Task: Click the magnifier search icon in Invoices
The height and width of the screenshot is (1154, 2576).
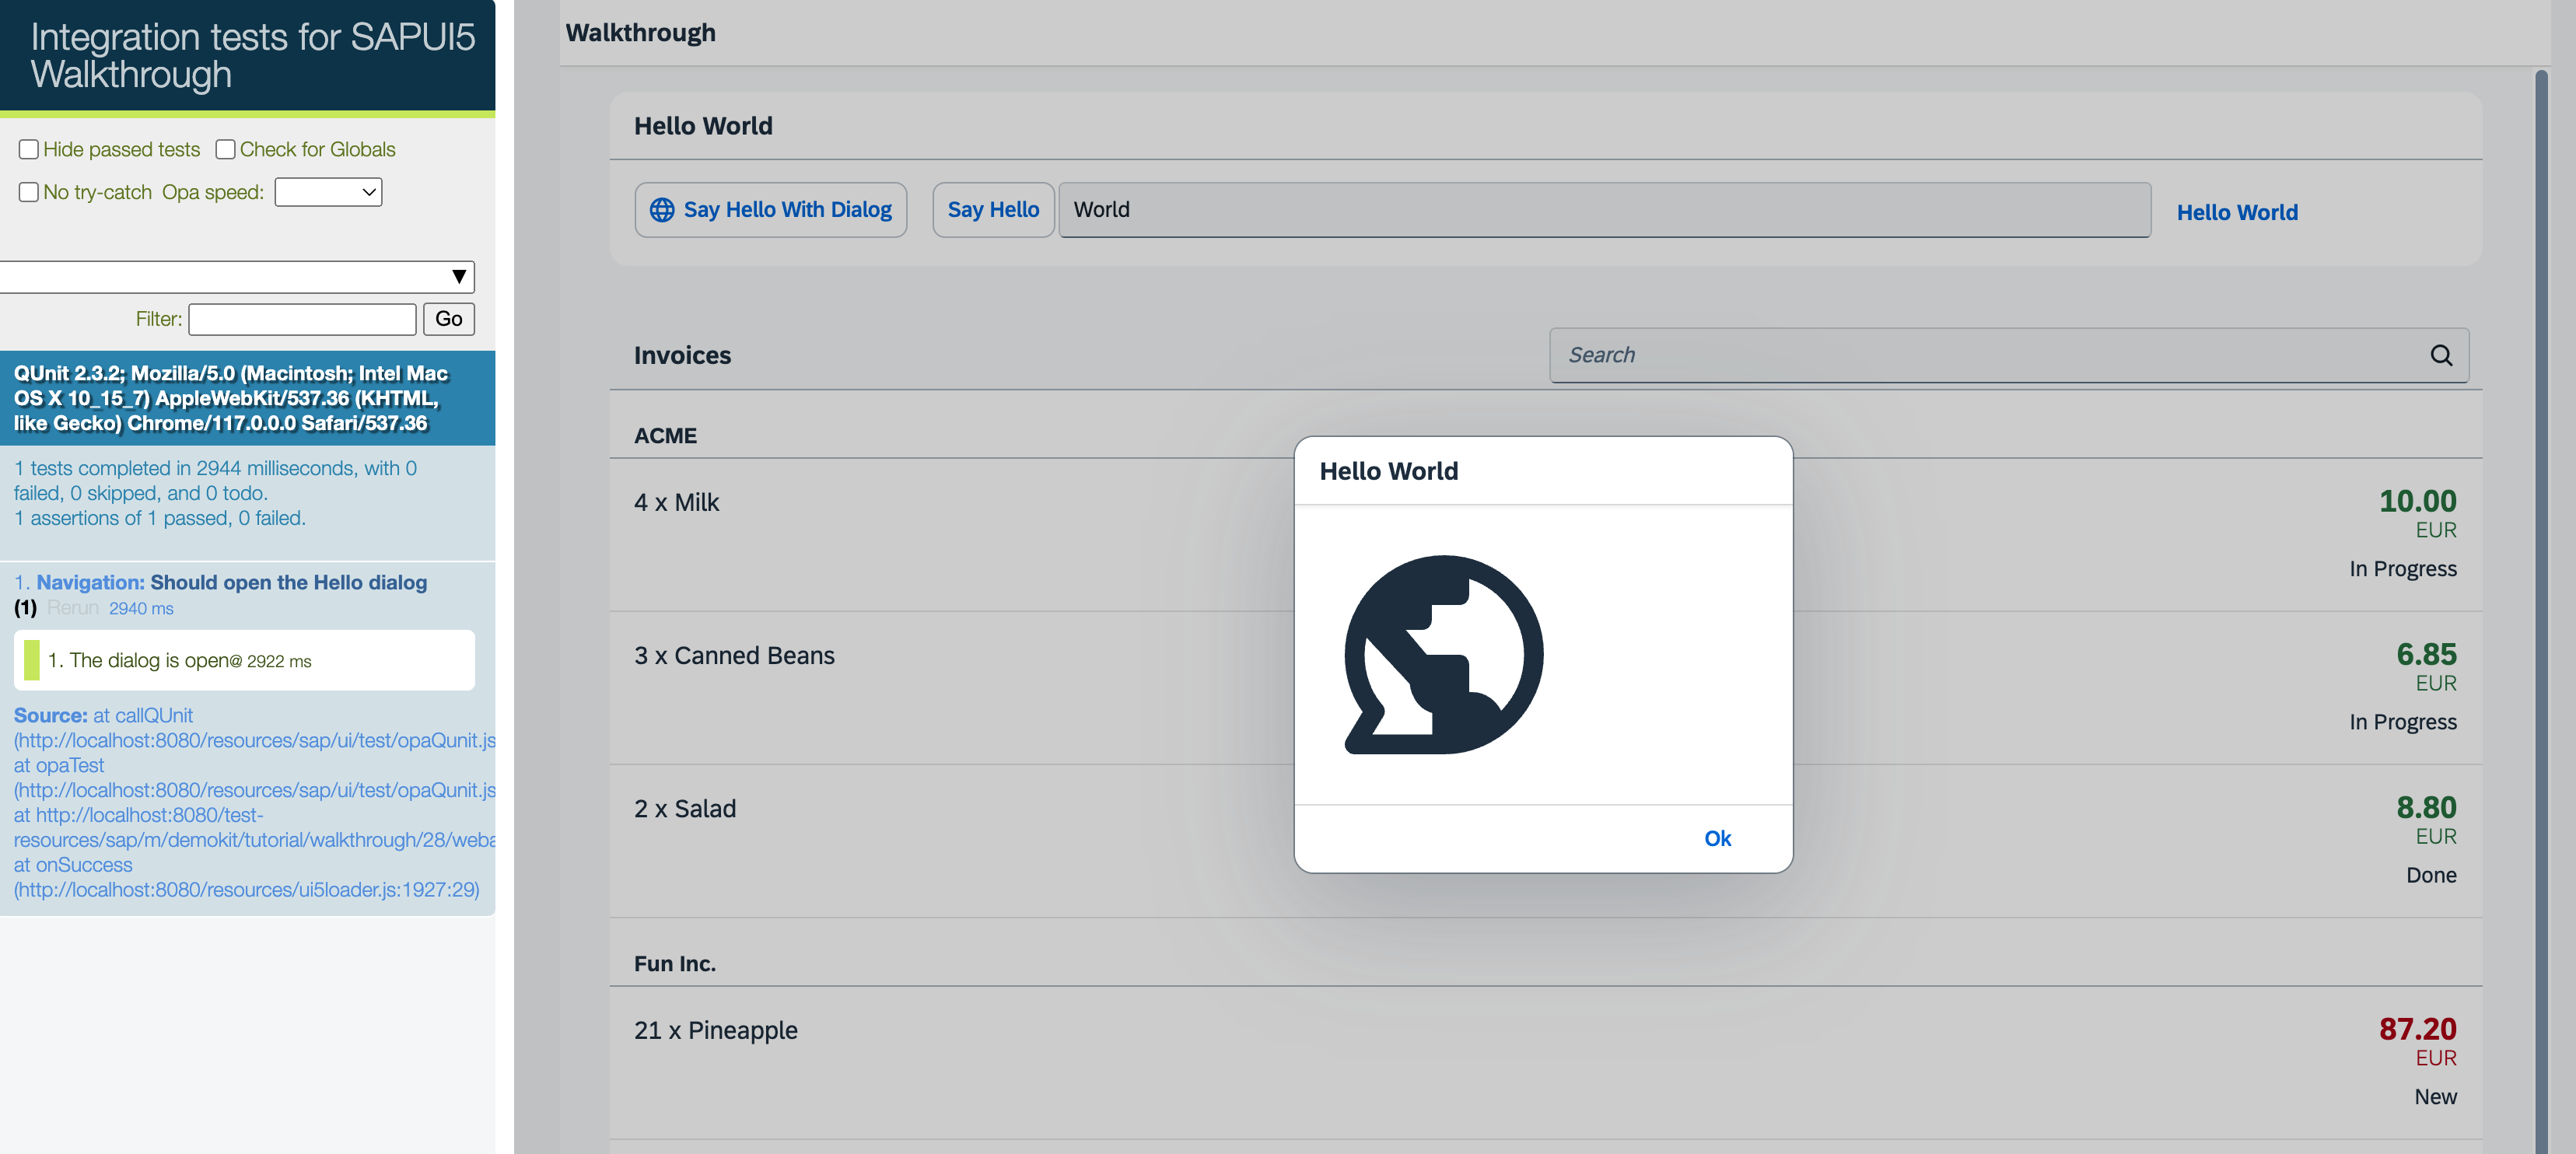Action: (x=2440, y=355)
